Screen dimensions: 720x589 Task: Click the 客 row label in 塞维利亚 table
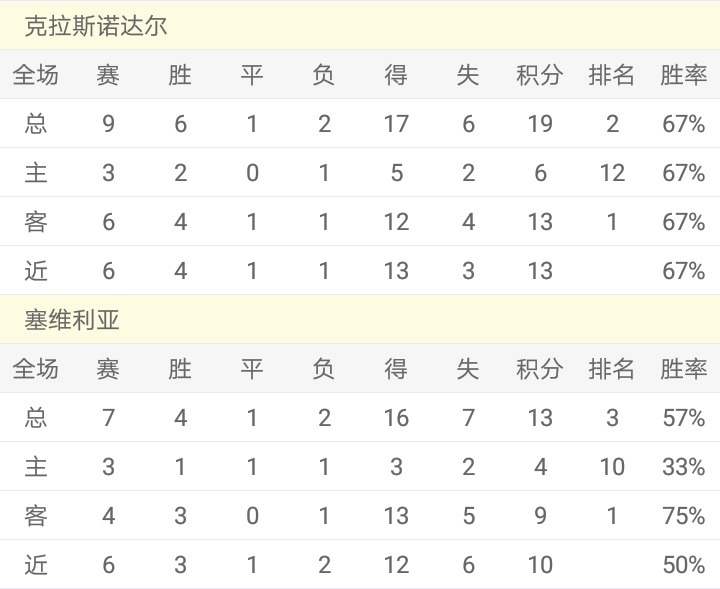click(36, 516)
